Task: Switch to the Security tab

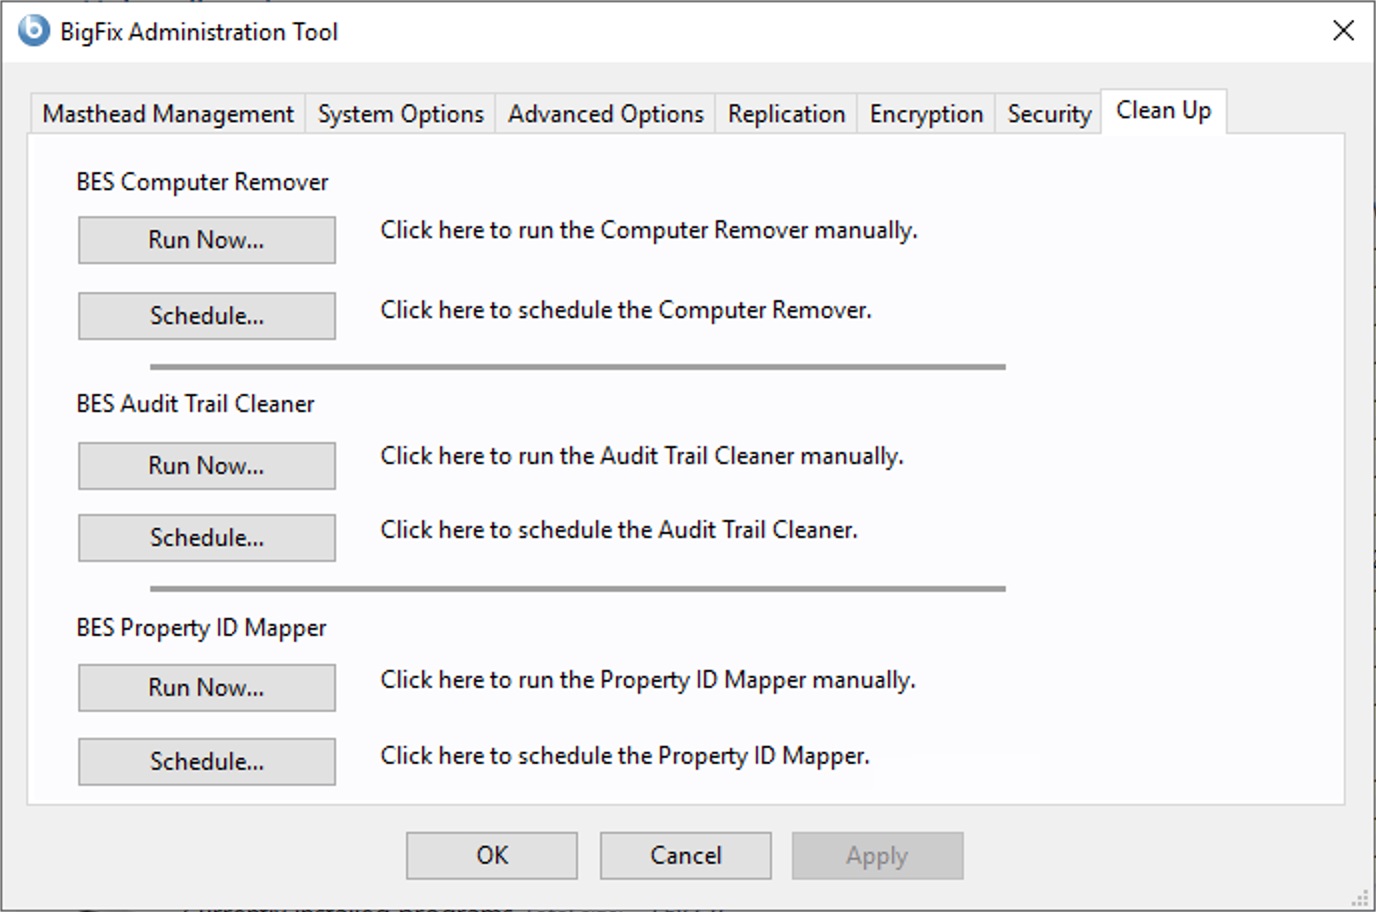Action: tap(1049, 114)
